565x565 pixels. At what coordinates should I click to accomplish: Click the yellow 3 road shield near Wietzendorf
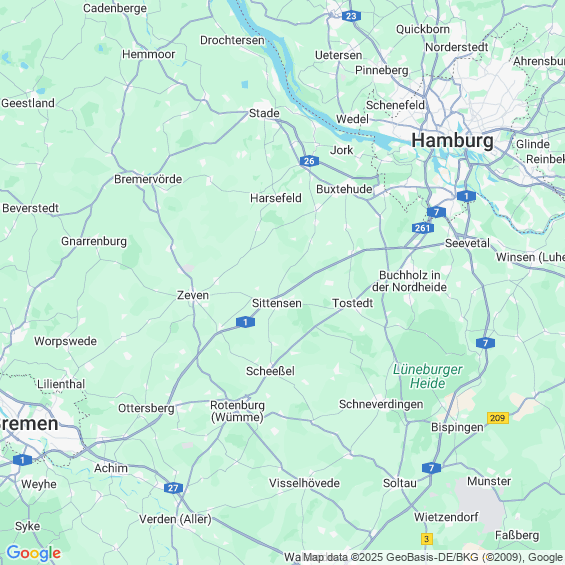427,539
